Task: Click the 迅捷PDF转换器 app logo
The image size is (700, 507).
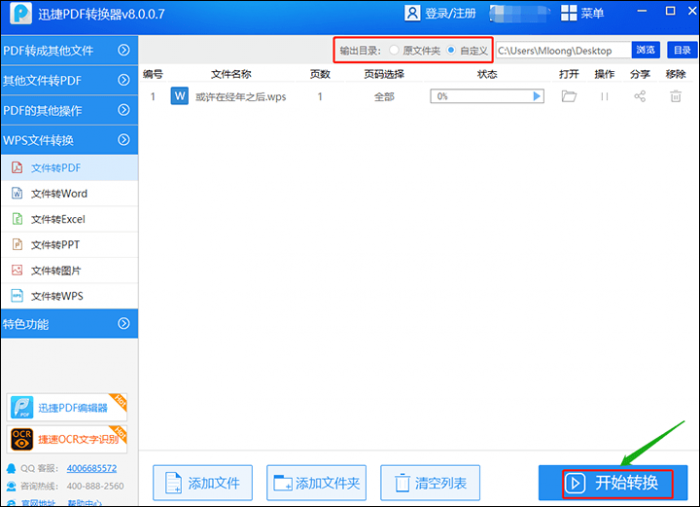Action: pos(21,13)
